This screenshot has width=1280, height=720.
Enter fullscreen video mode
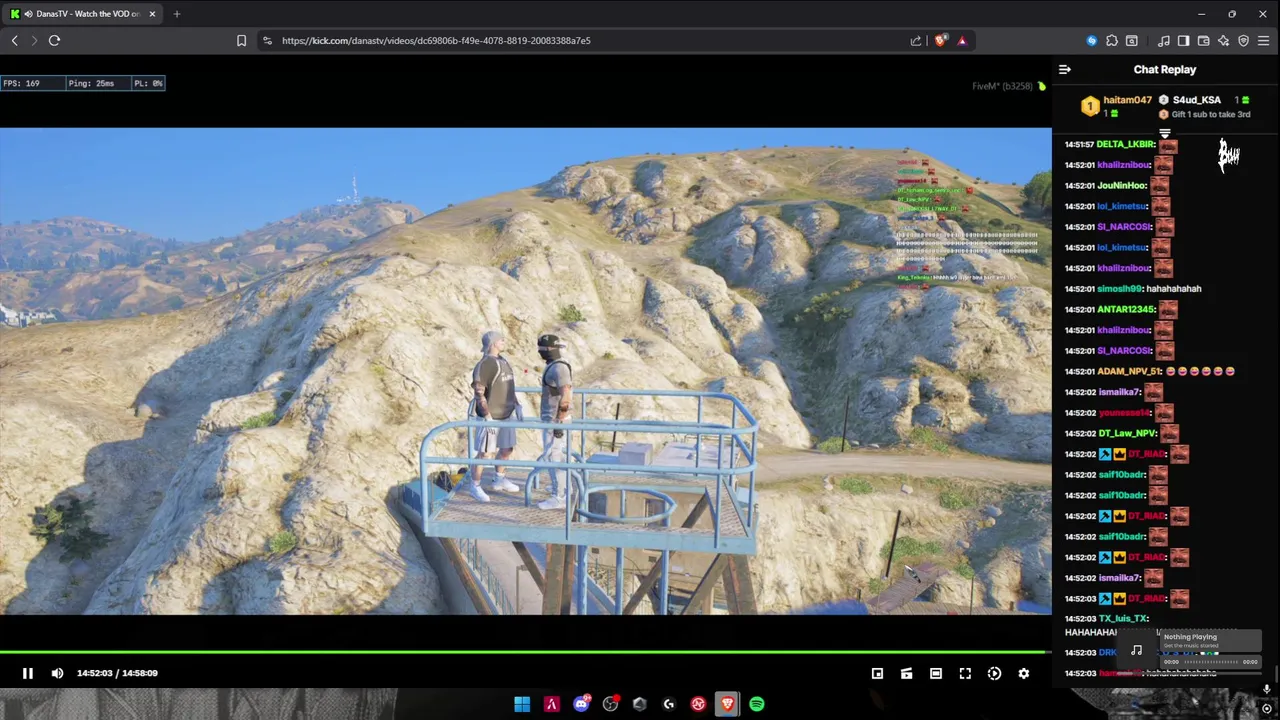[965, 673]
